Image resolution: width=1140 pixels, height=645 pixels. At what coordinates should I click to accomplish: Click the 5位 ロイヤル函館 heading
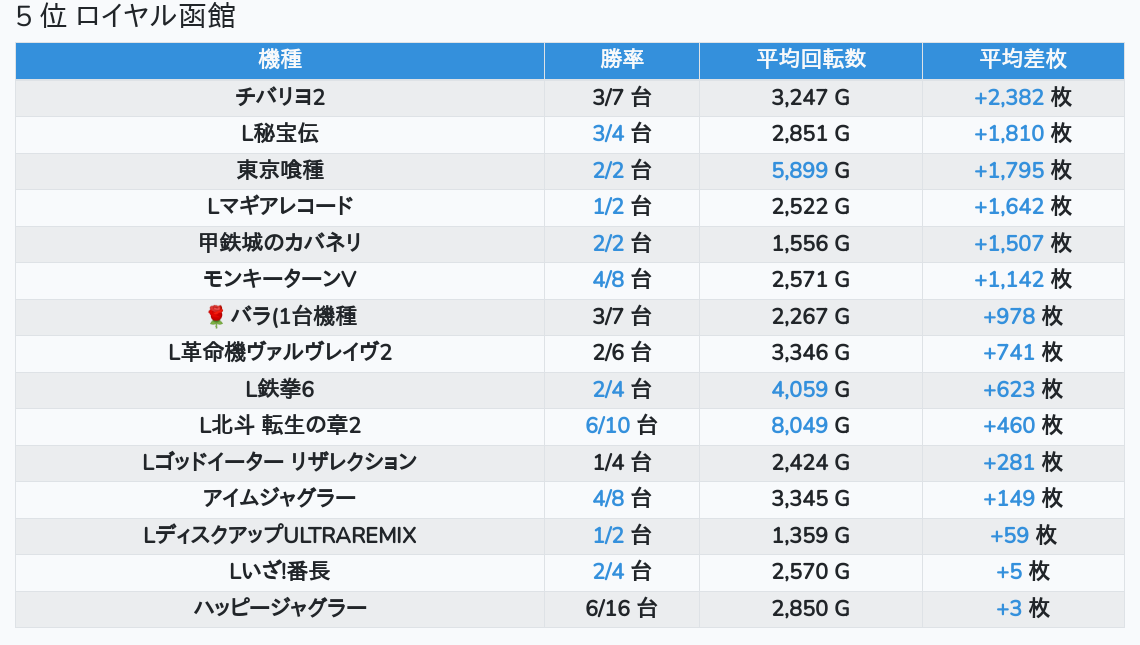[x=126, y=17]
